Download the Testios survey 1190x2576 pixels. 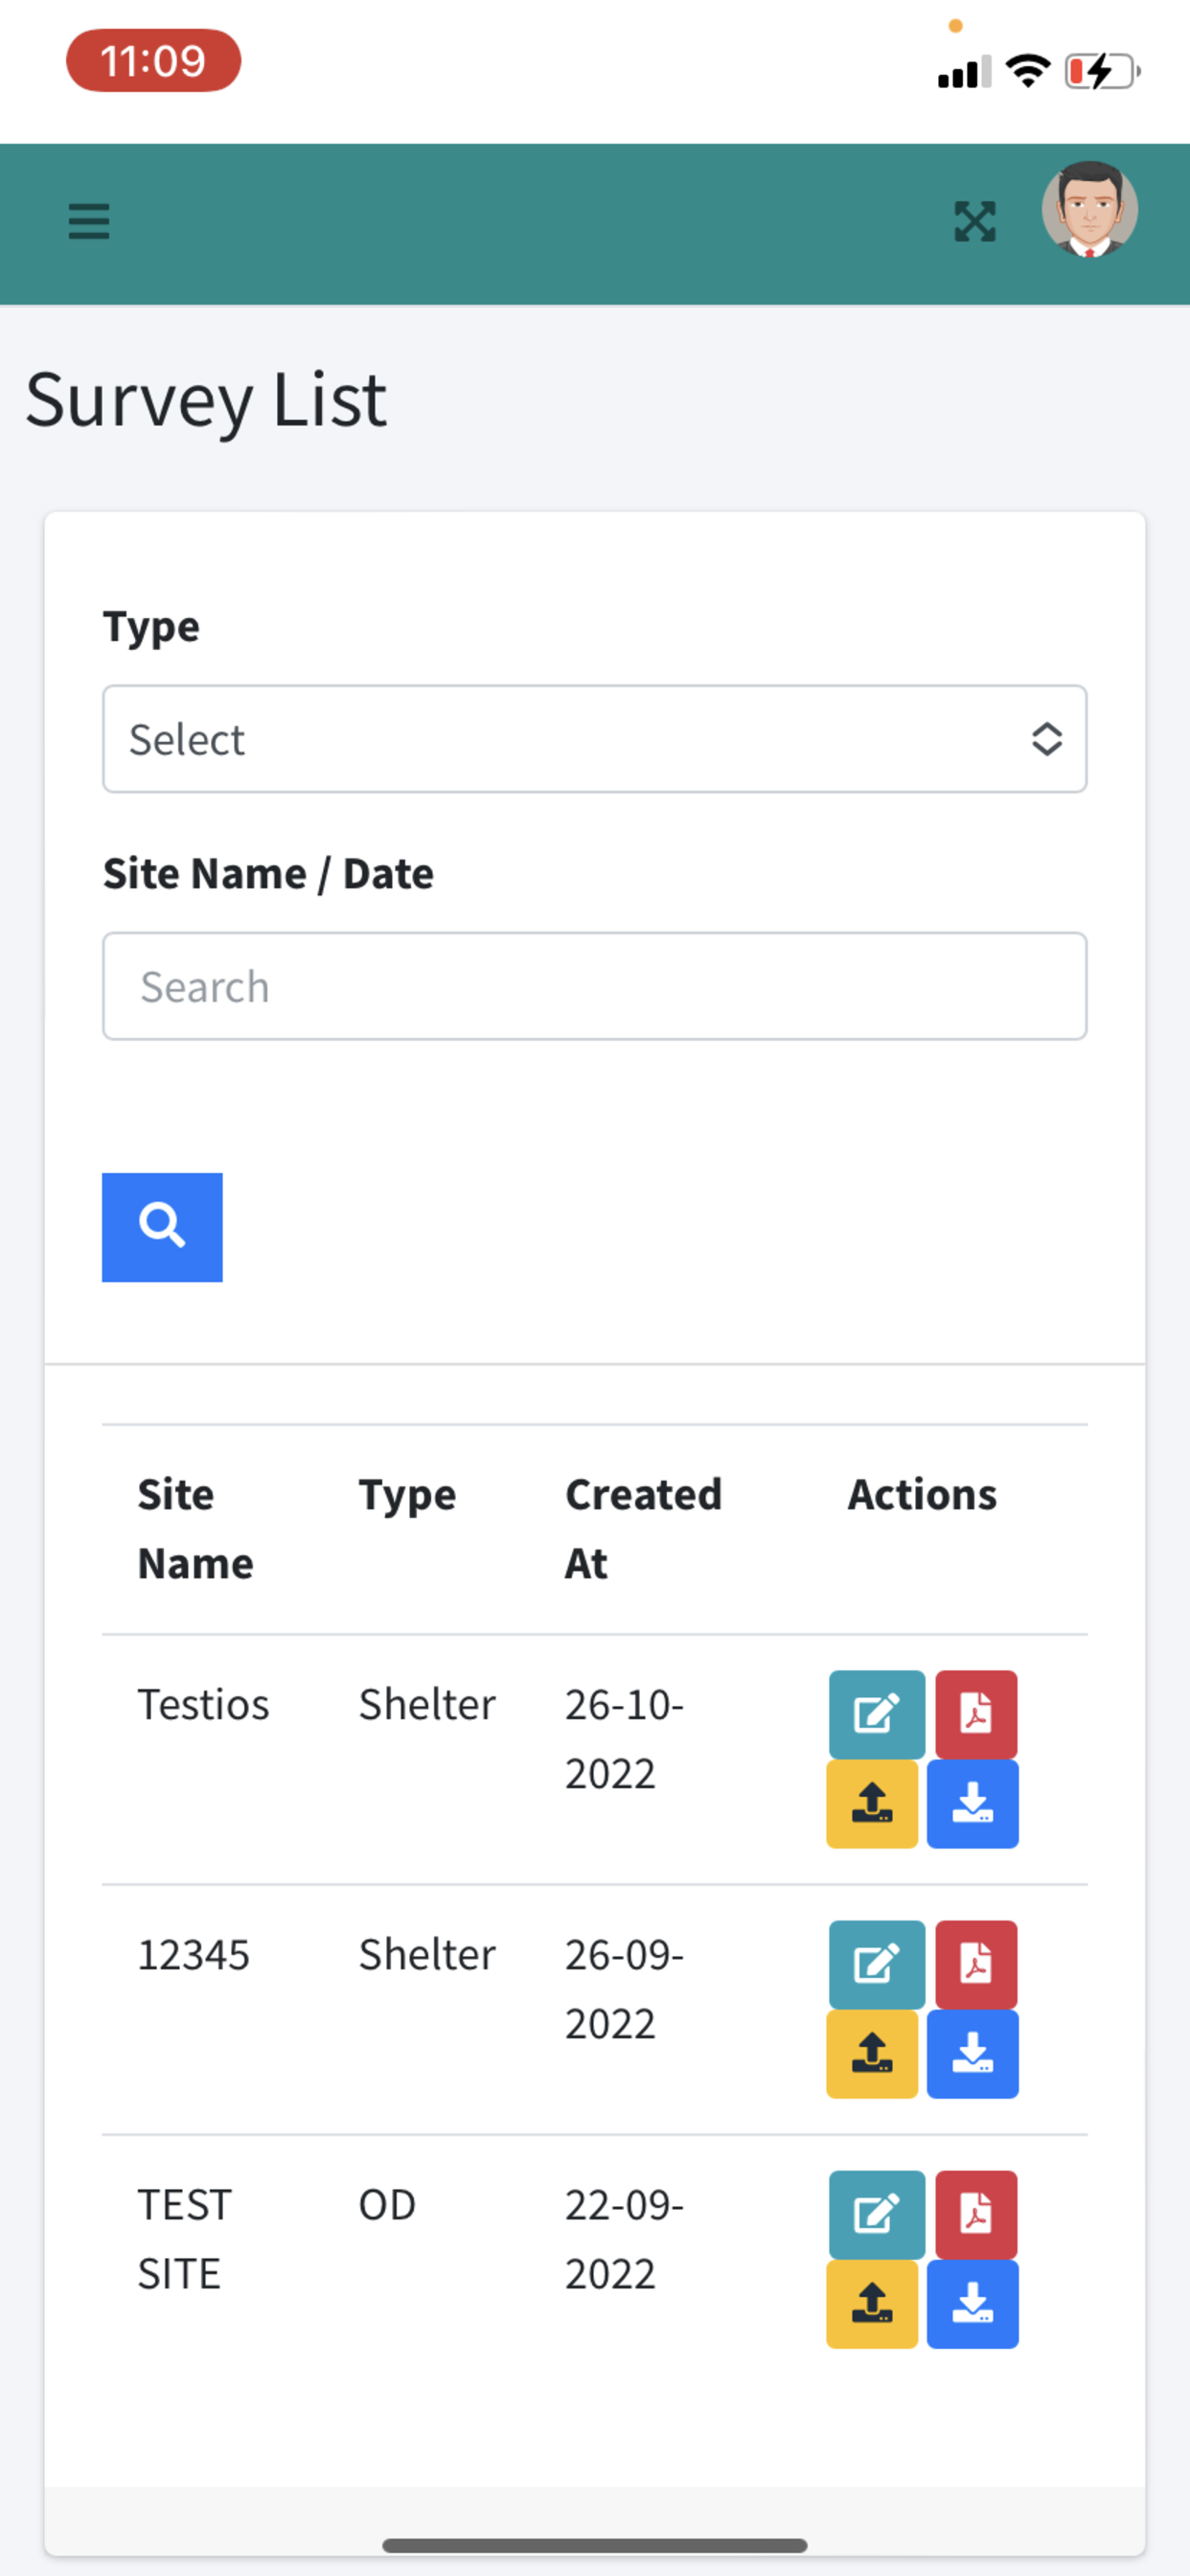(972, 1803)
